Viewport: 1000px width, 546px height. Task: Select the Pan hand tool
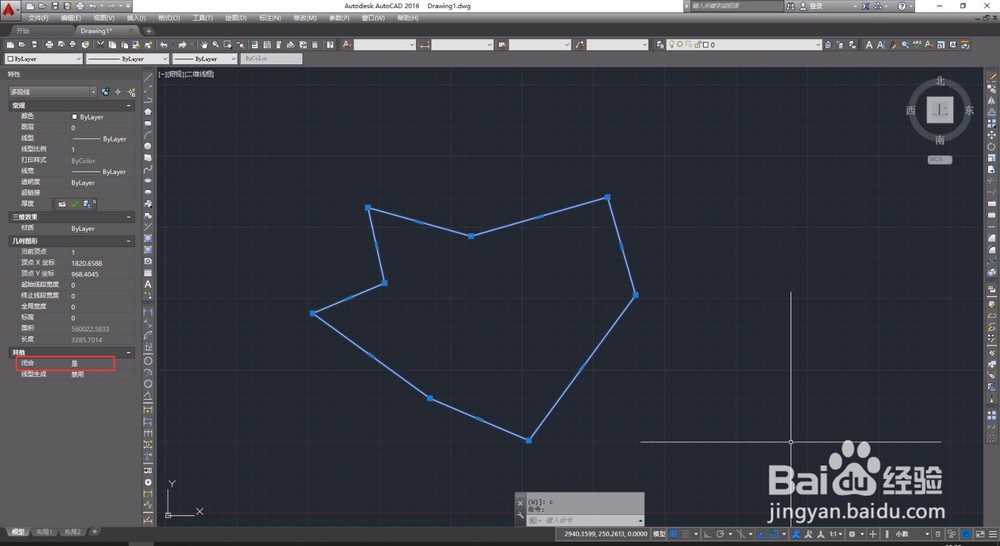[x=203, y=45]
